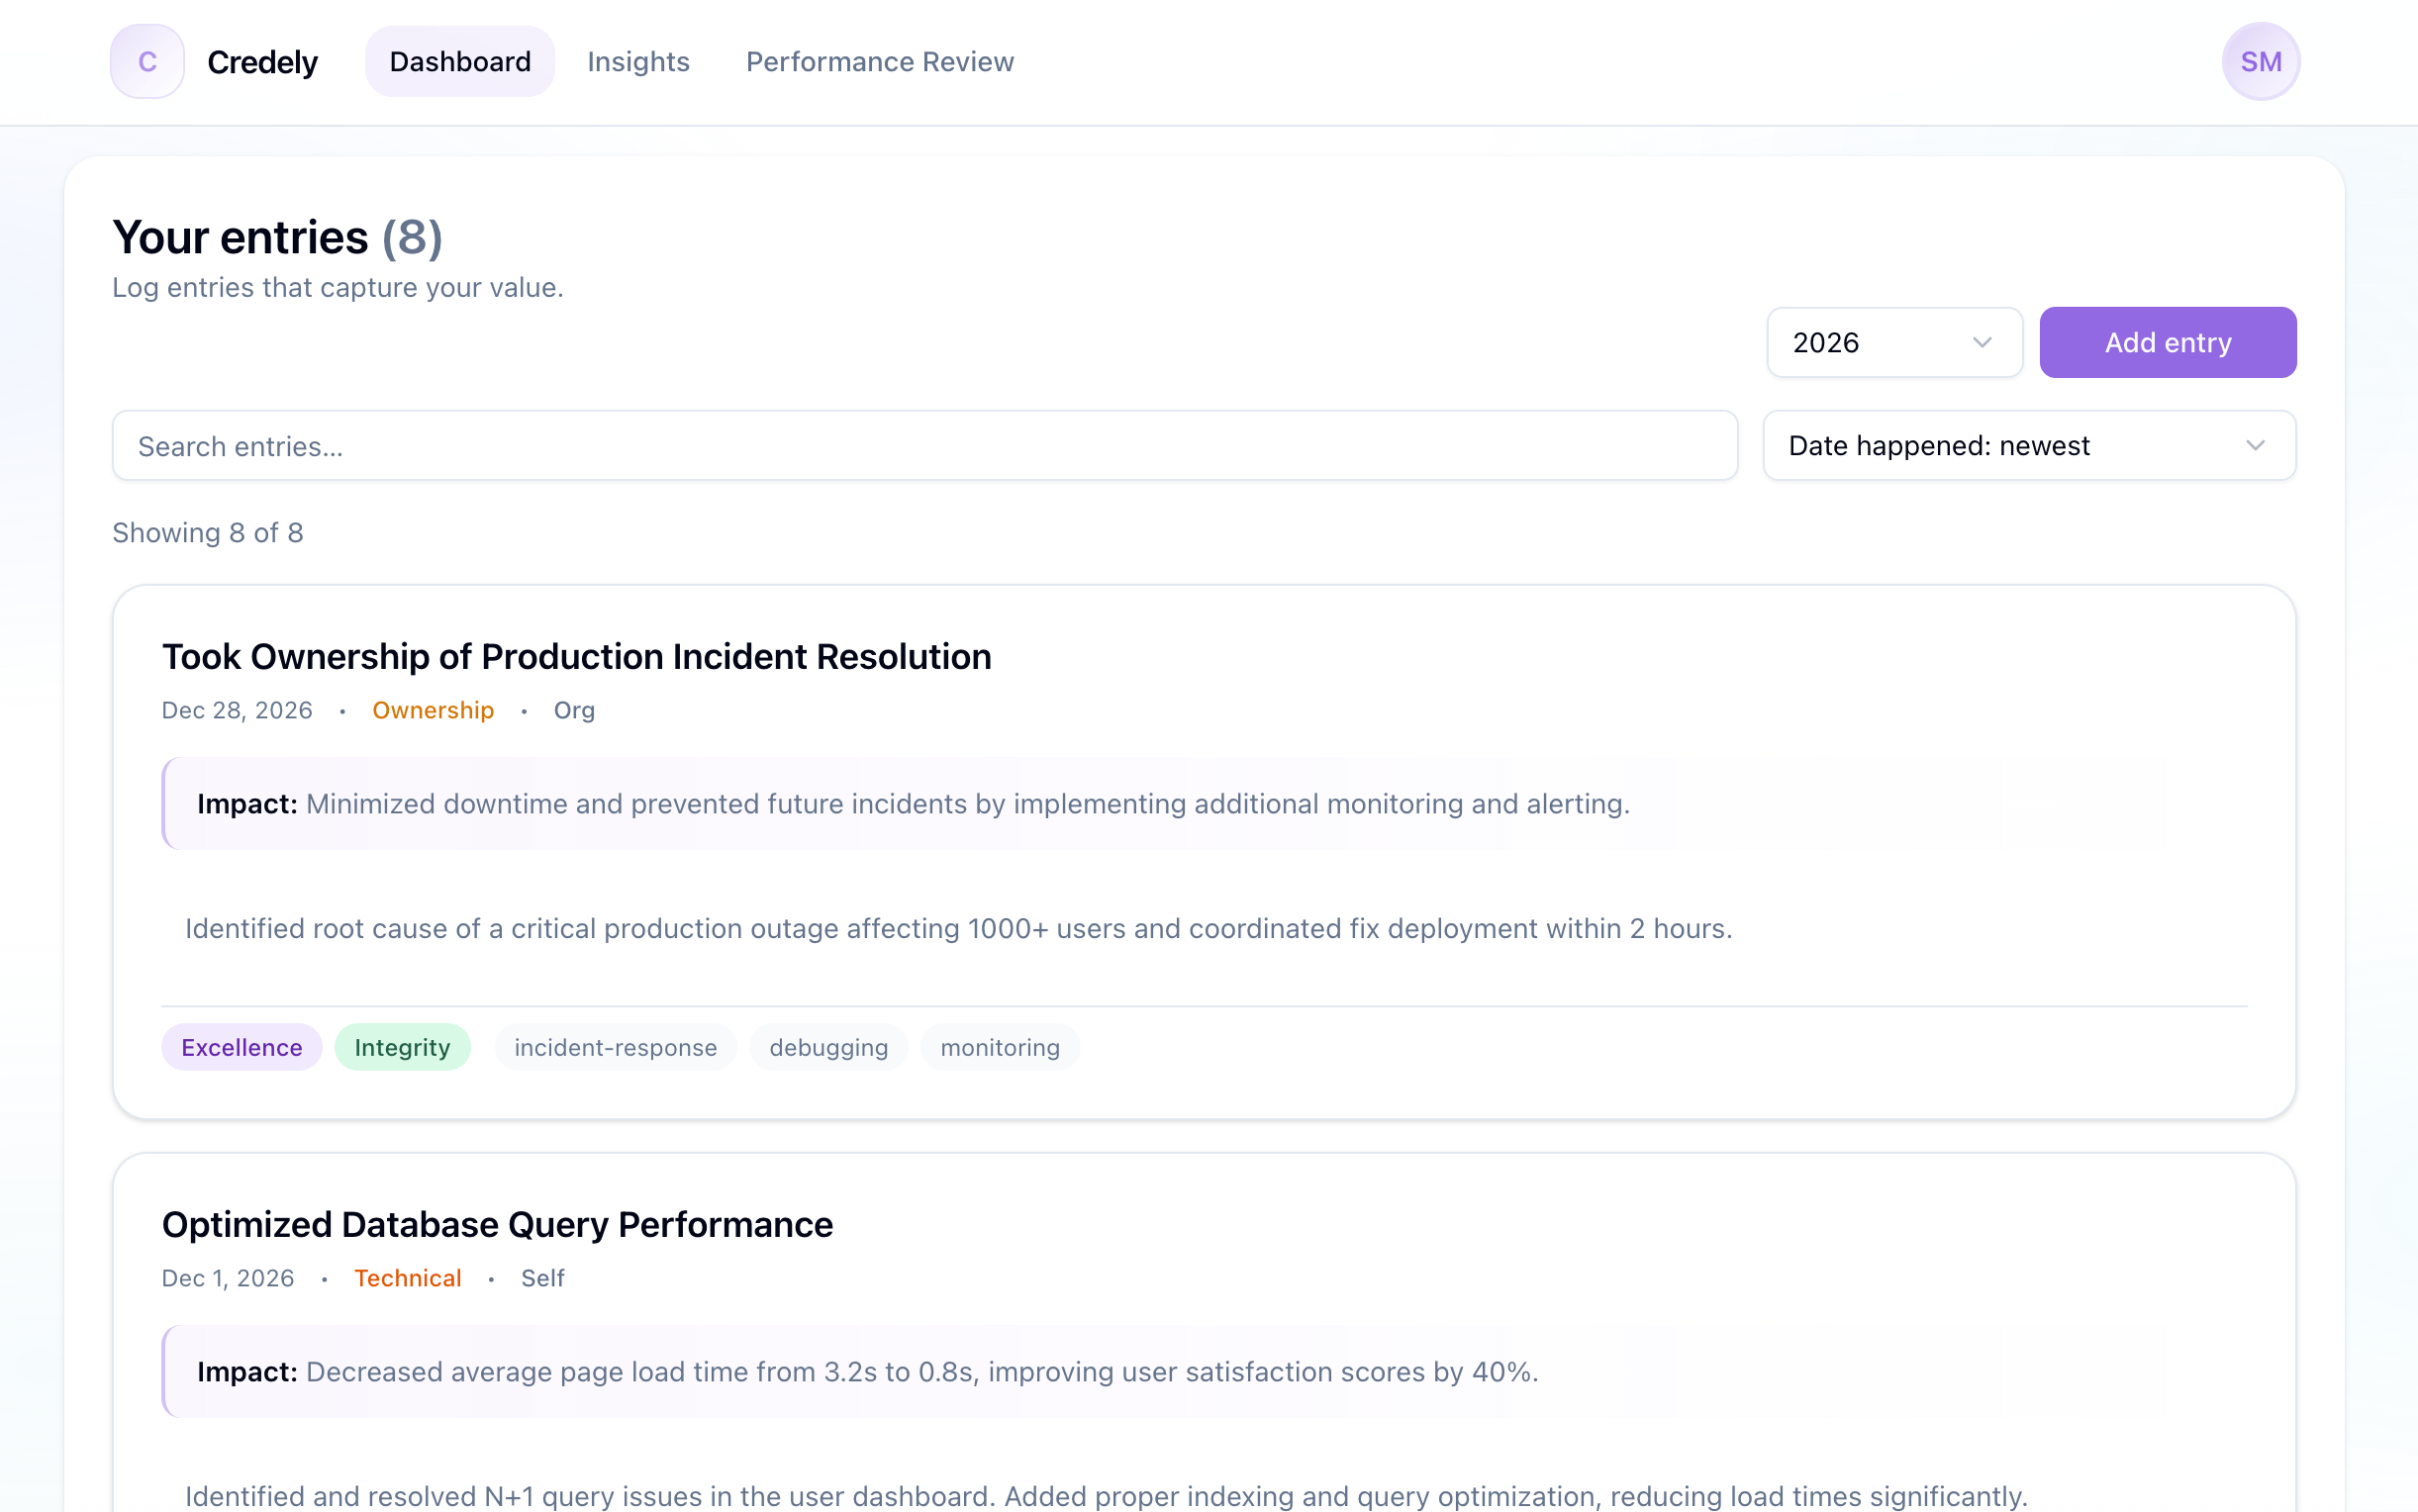This screenshot has width=2418, height=1512.
Task: Click the debugging tag
Action: click(x=828, y=1047)
